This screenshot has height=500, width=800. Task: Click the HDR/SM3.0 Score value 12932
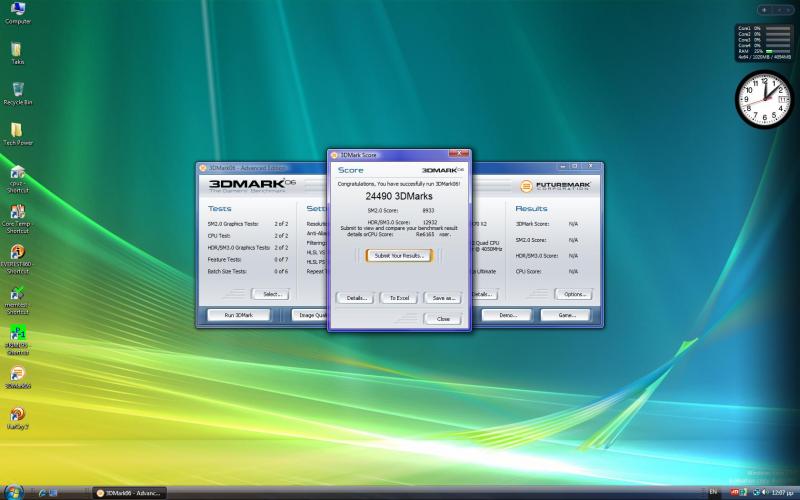pyautogui.click(x=430, y=222)
